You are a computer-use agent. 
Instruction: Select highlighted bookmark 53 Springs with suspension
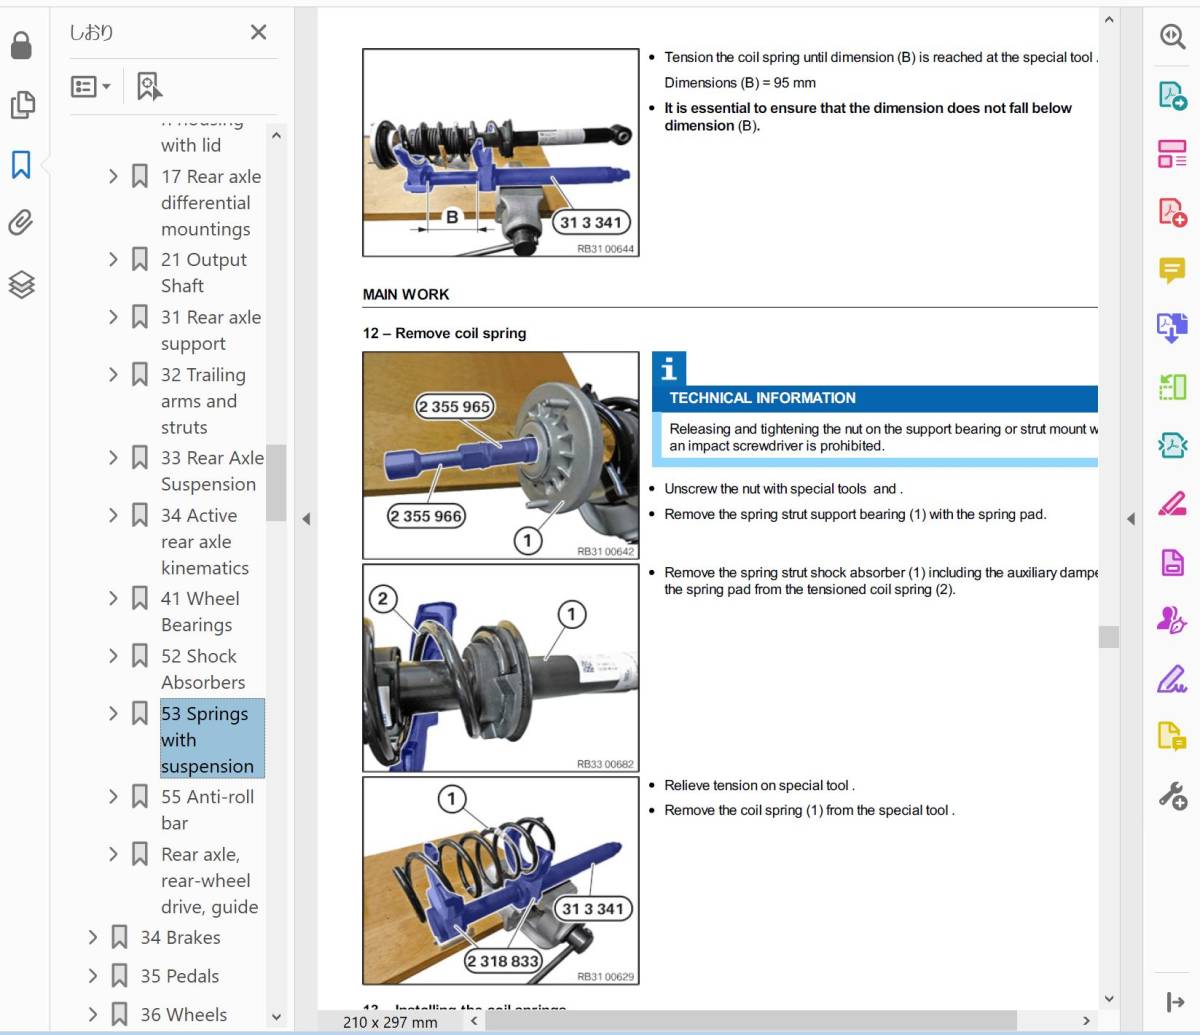click(x=212, y=739)
